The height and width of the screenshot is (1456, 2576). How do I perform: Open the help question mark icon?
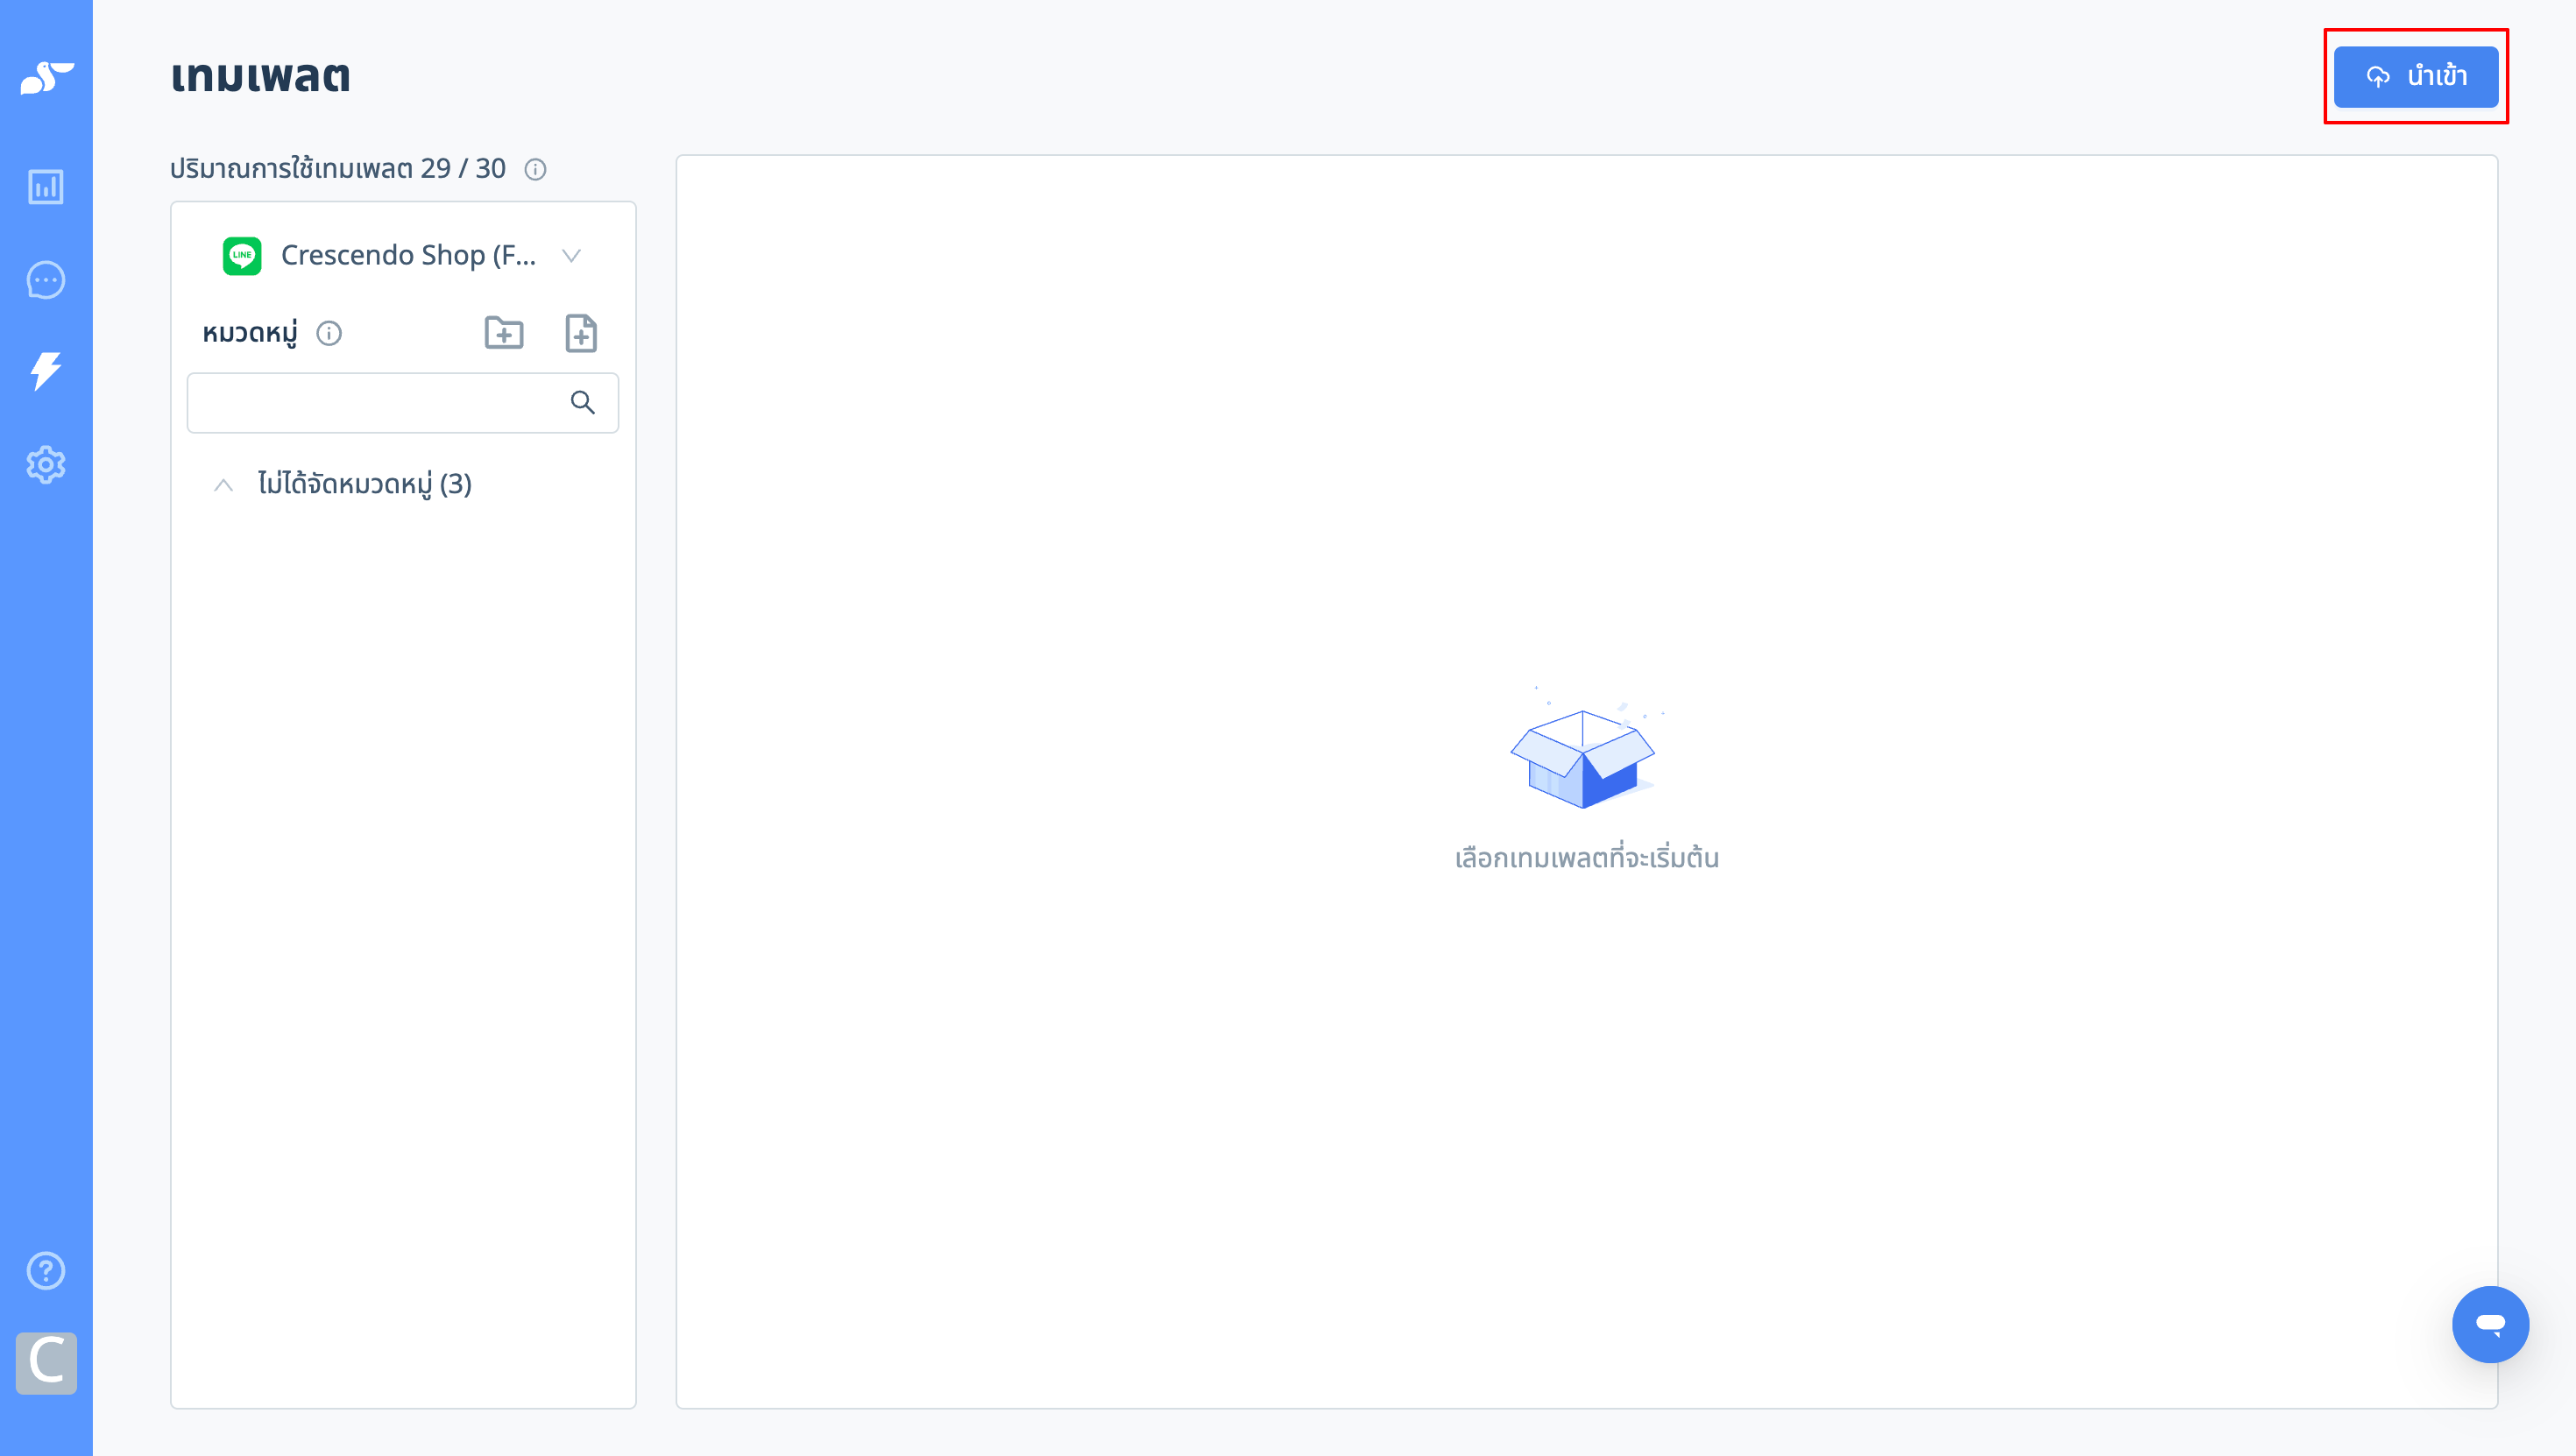coord(46,1270)
